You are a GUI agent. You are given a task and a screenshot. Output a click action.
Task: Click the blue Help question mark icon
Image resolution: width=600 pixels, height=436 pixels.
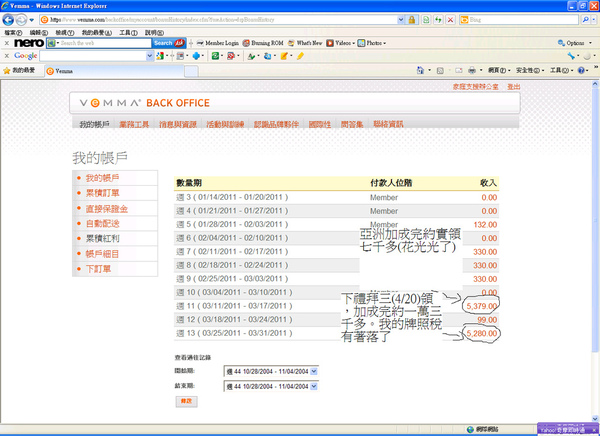[581, 70]
